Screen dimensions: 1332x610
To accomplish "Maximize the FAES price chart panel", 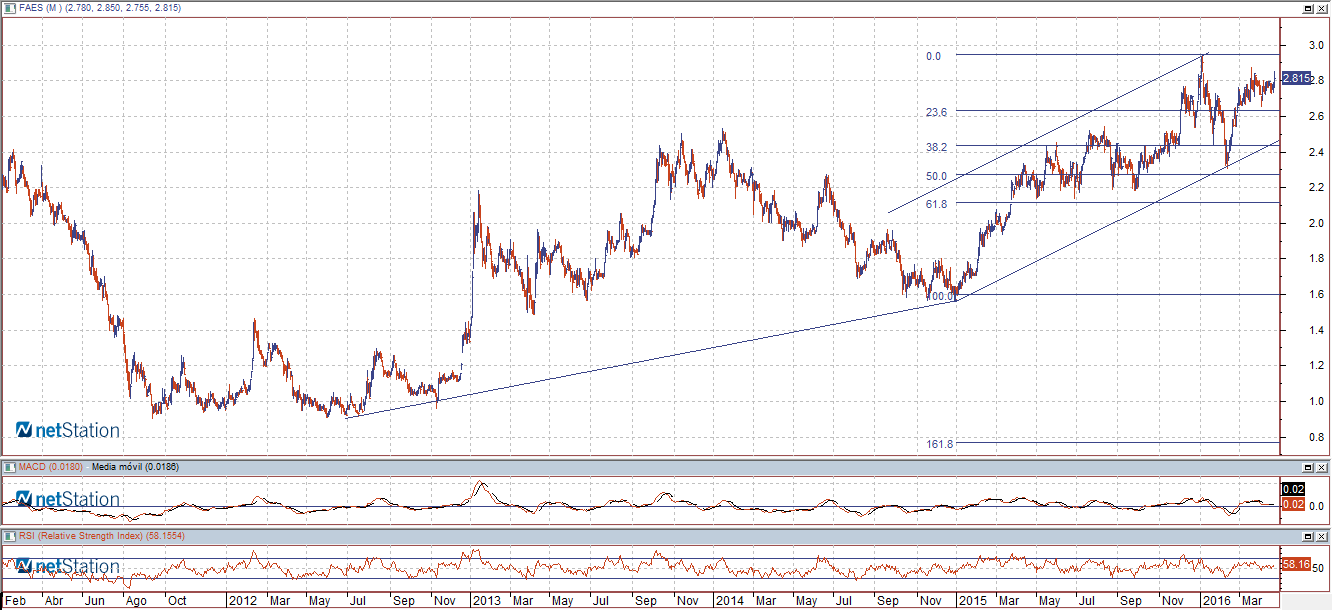I will pyautogui.click(x=1308, y=8).
